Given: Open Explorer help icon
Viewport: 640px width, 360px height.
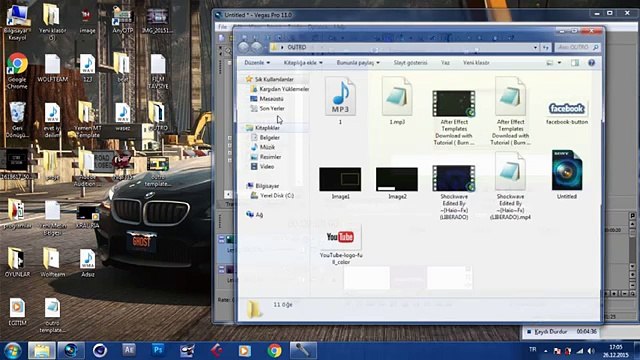Looking at the screenshot, I should tap(591, 63).
